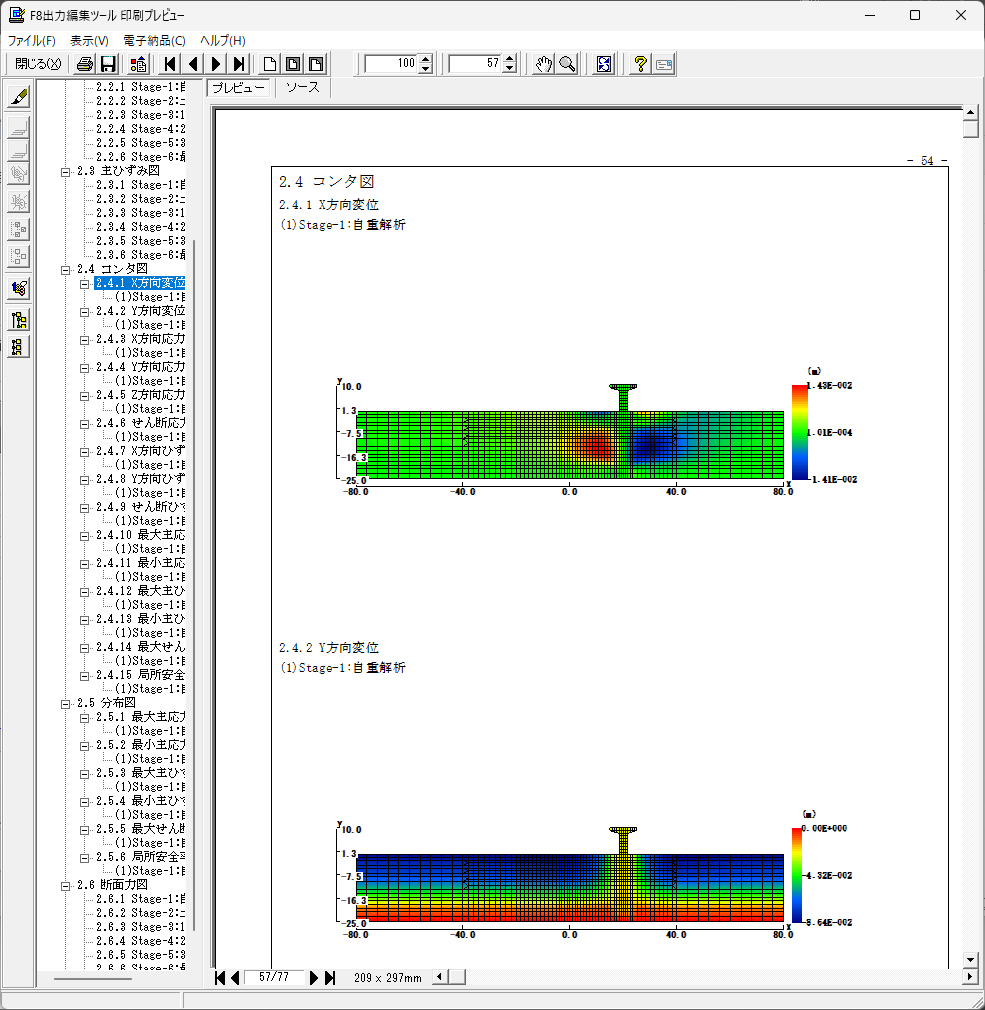Click the print icon in the toolbar
985x1010 pixels.
pos(85,64)
